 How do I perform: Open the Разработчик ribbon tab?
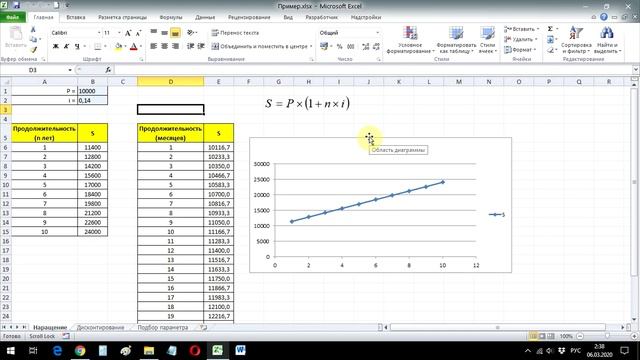(322, 18)
